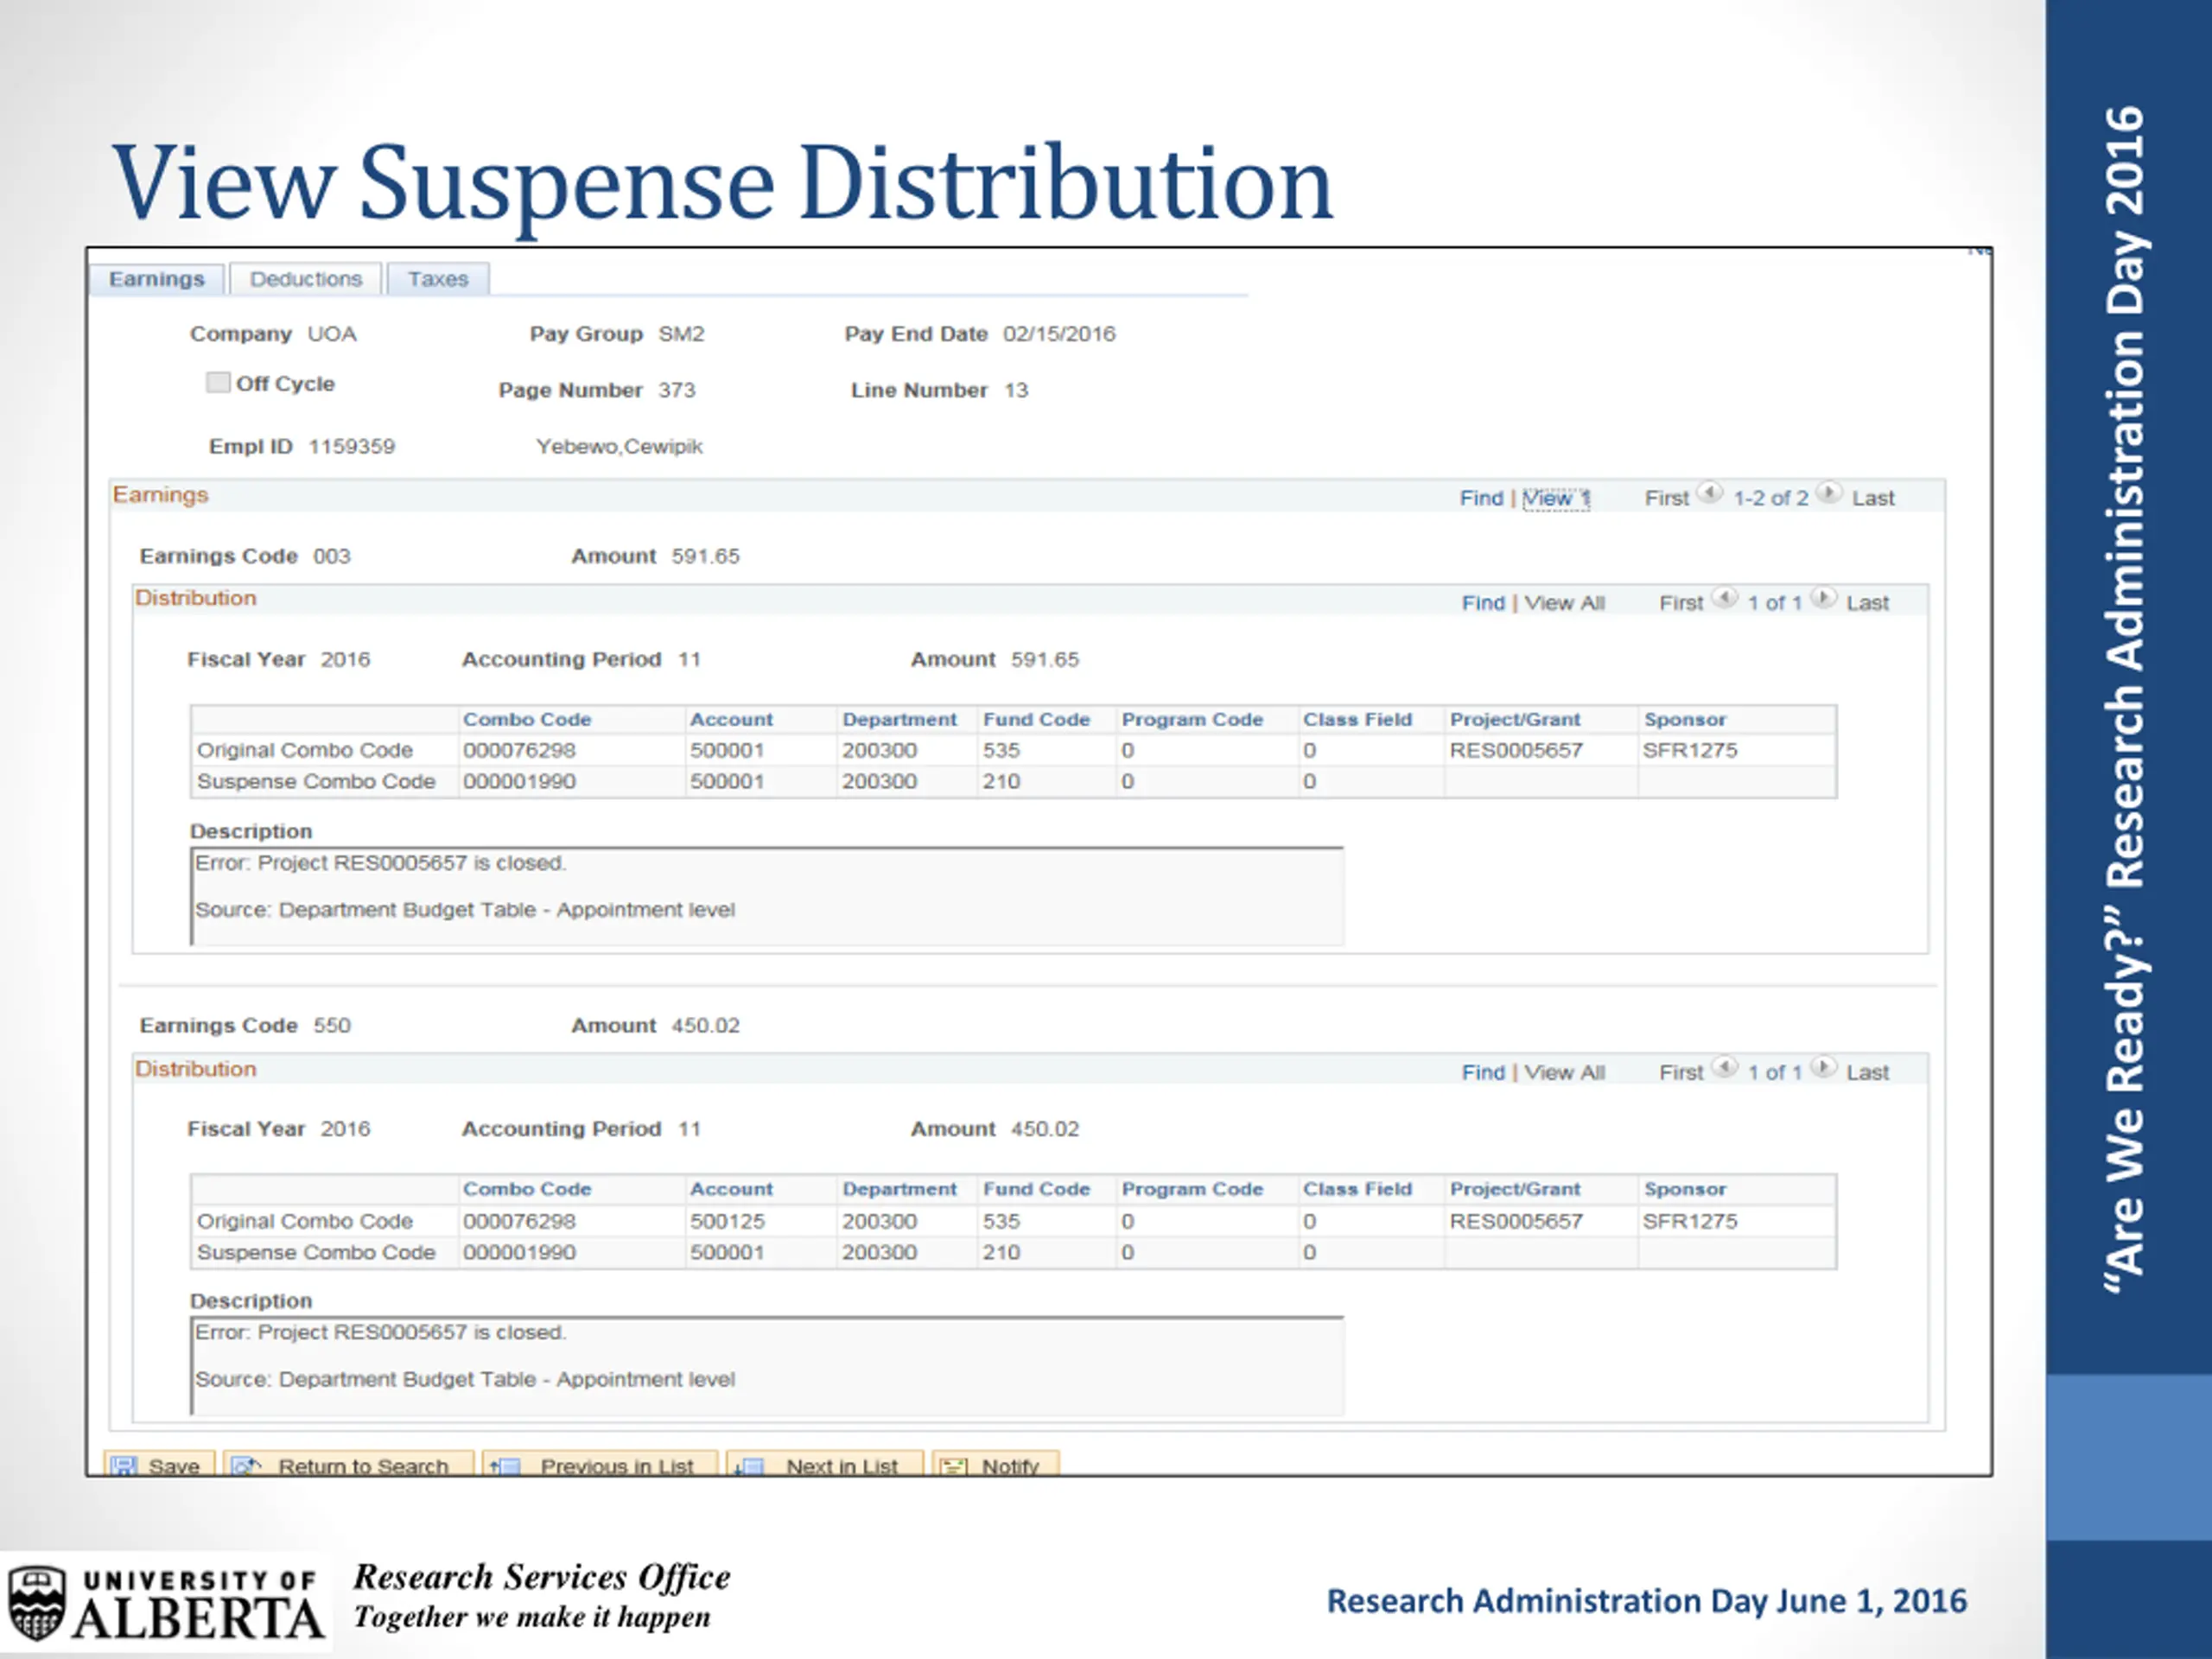2212x1659 pixels.
Task: Click the Next in List button
Action: [x=825, y=1464]
